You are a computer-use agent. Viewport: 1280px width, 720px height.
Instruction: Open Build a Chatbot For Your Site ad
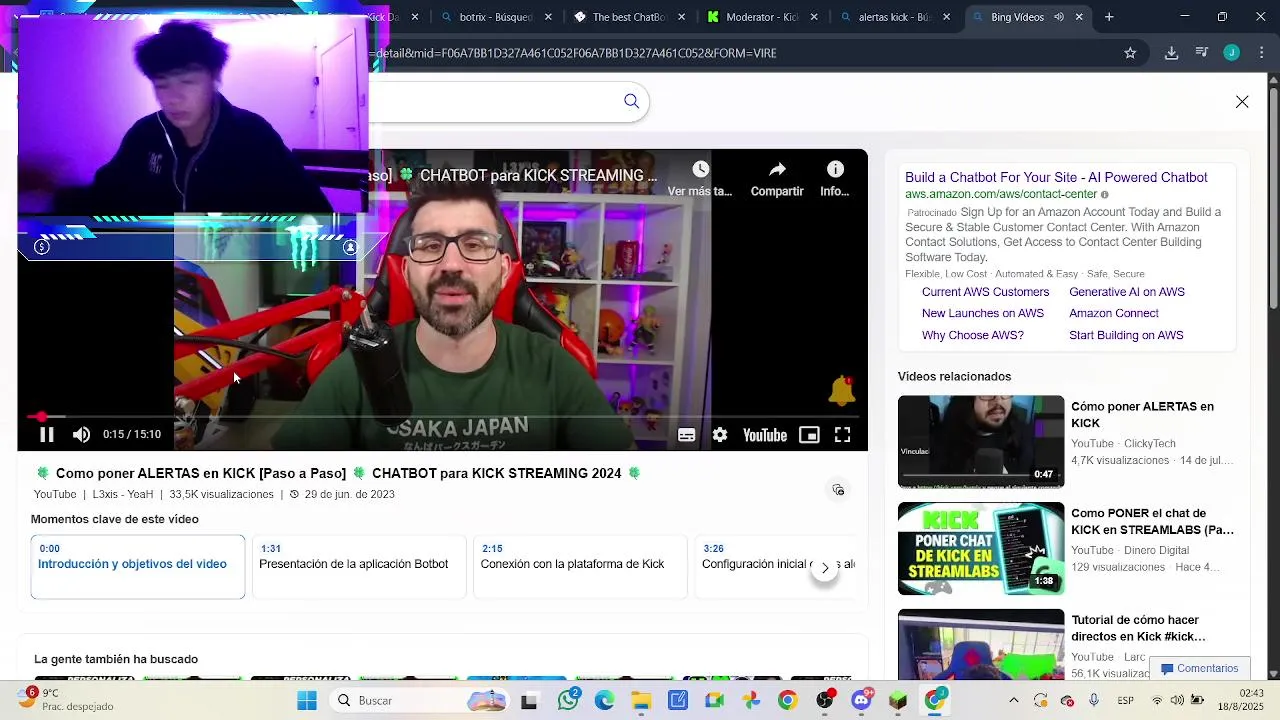(1056, 177)
